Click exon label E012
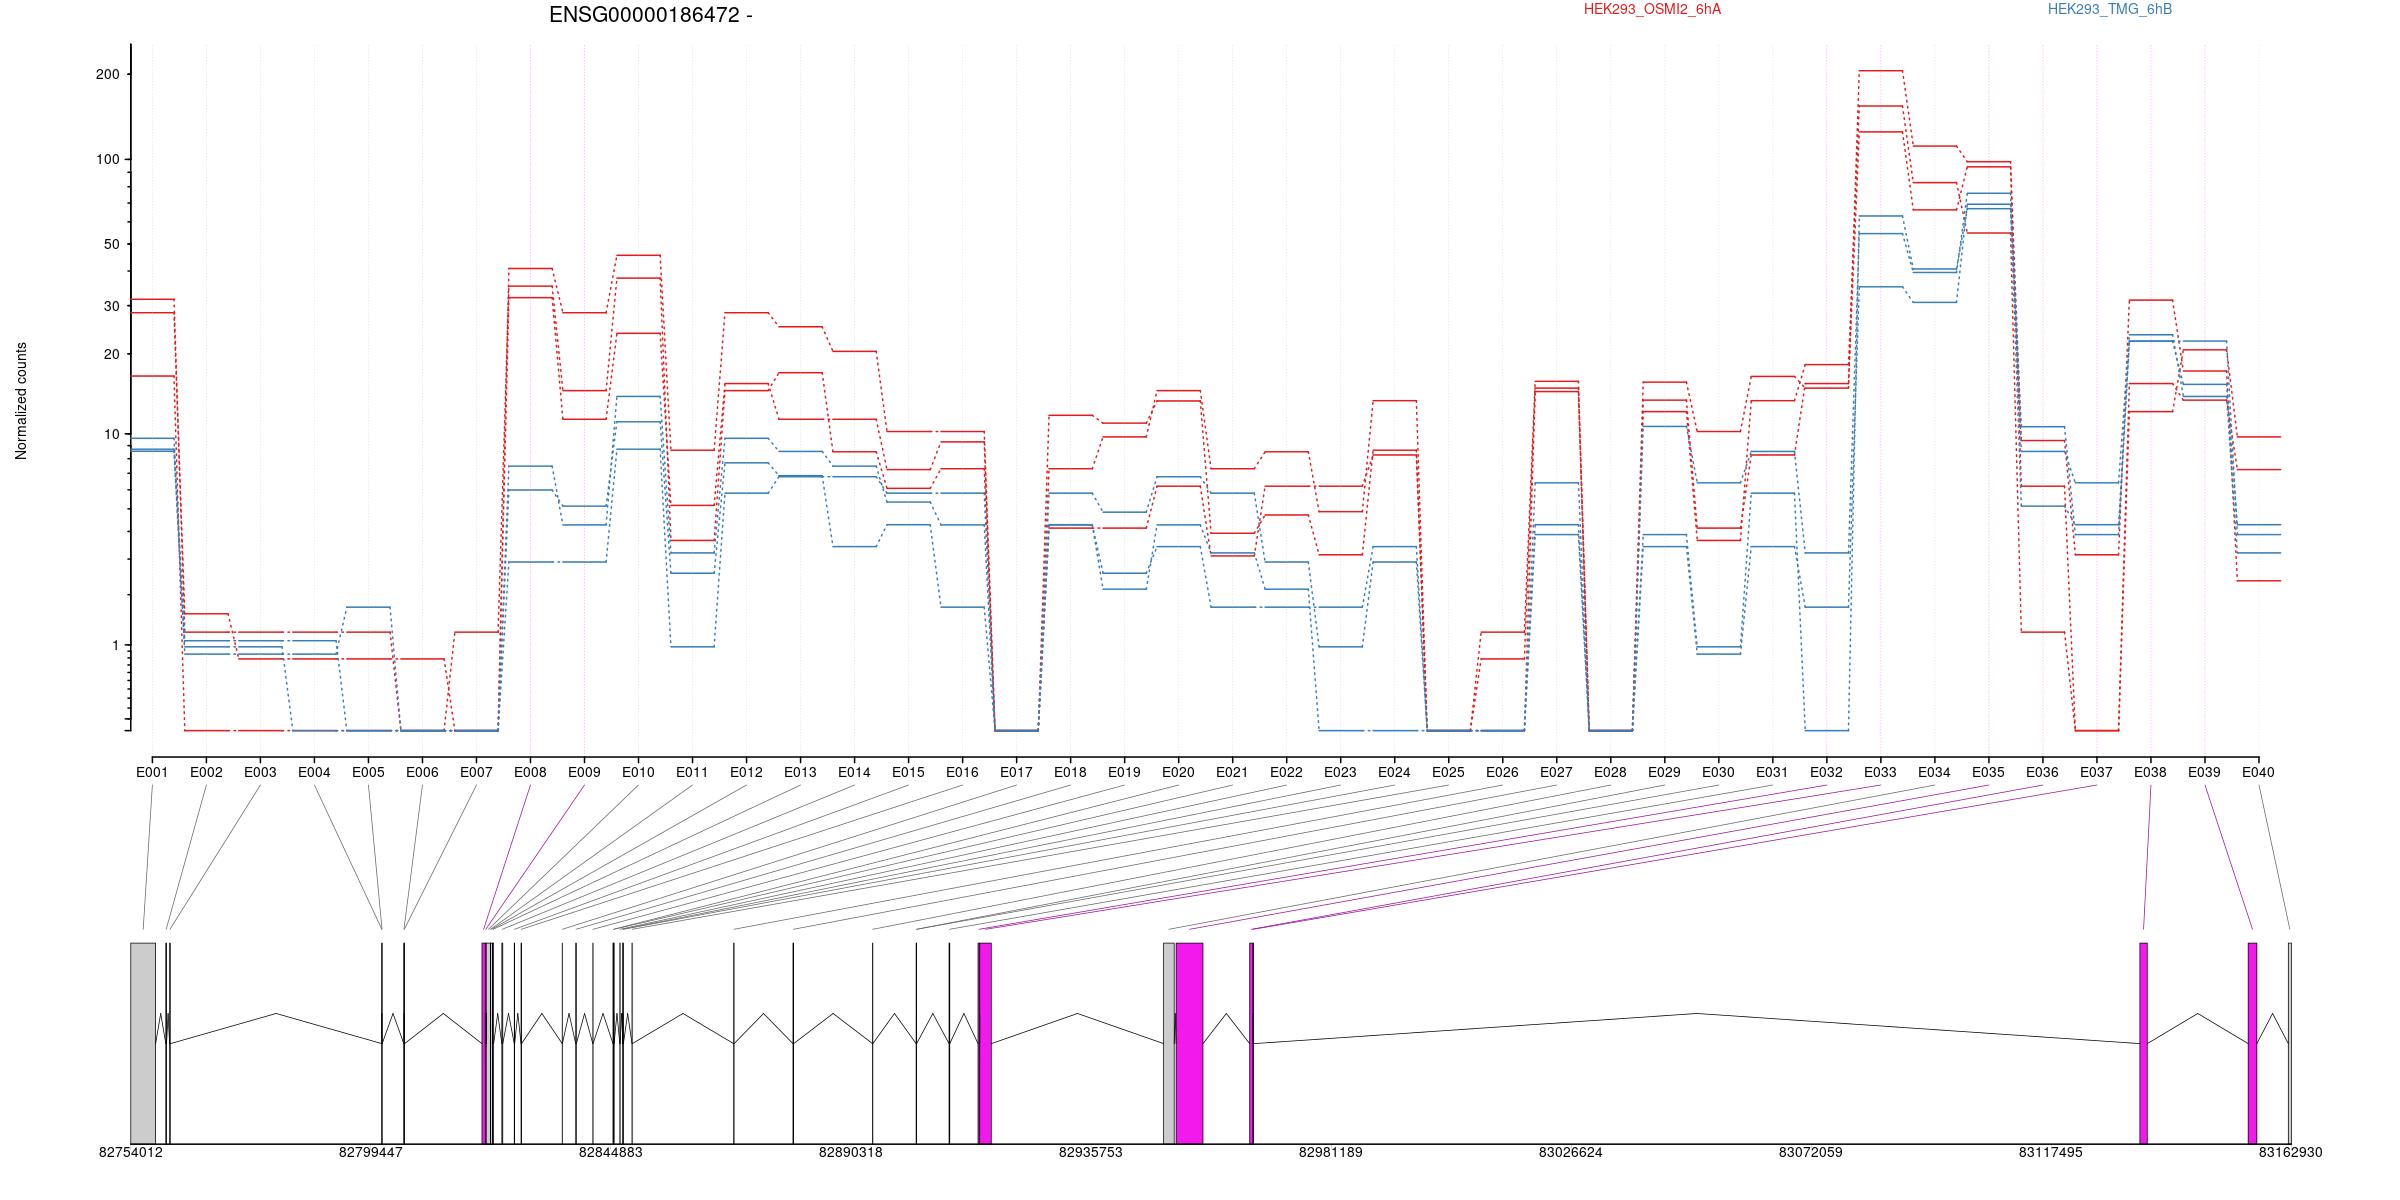 tap(746, 772)
